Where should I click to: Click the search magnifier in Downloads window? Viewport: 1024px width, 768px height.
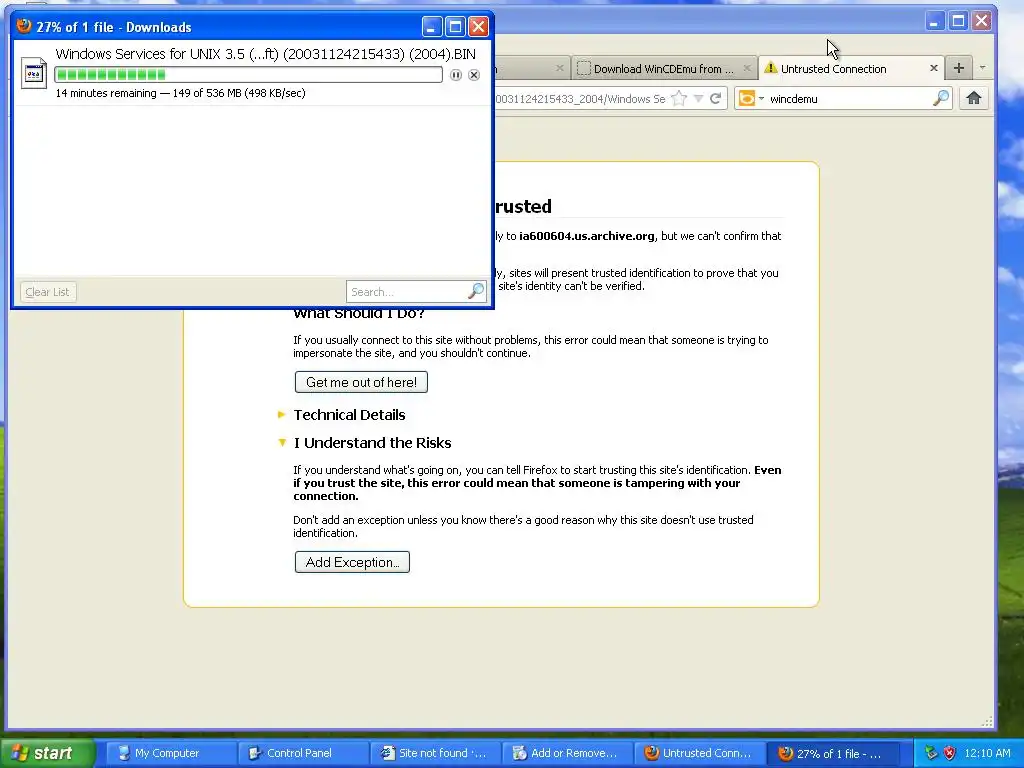pyautogui.click(x=477, y=291)
